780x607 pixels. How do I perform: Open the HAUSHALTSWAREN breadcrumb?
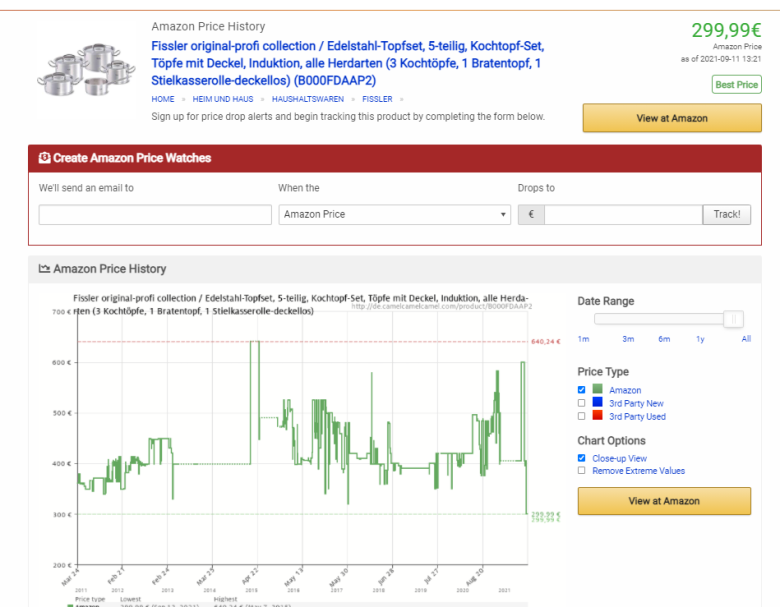307,99
